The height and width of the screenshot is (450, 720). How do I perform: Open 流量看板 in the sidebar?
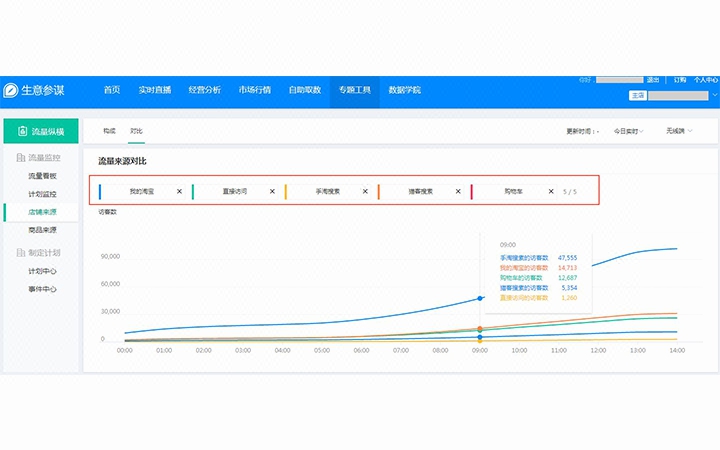click(42, 176)
